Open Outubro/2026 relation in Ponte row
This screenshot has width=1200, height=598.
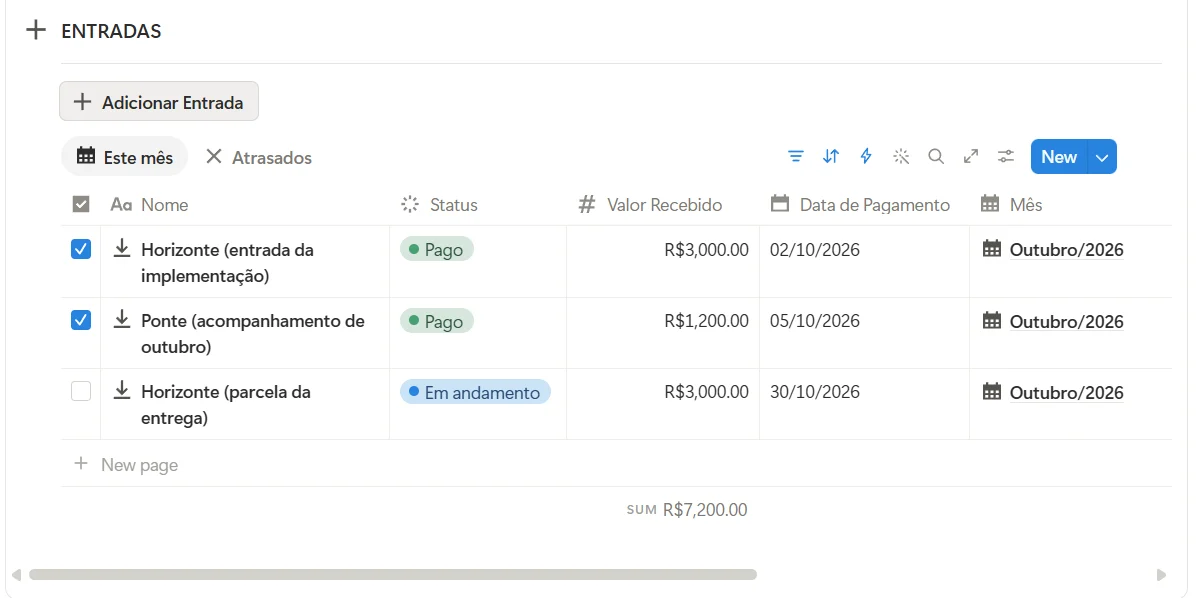coord(1066,321)
